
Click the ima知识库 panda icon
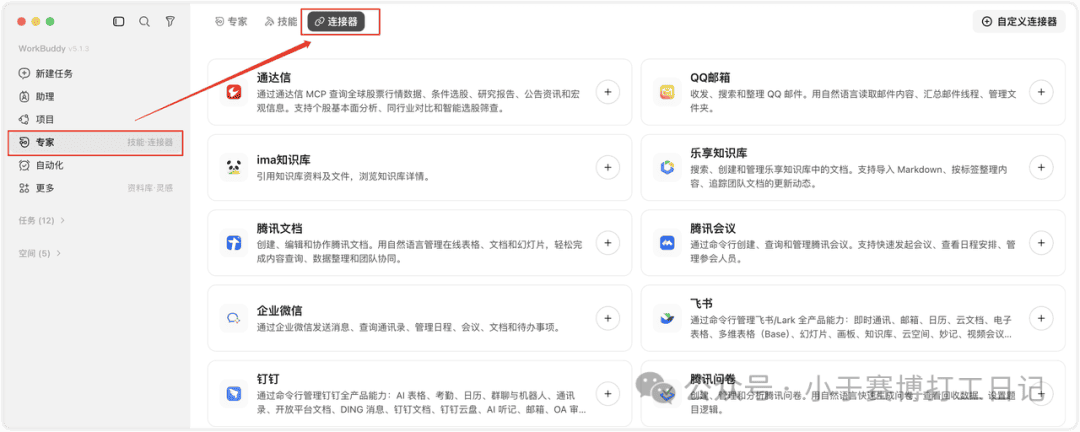point(233,167)
